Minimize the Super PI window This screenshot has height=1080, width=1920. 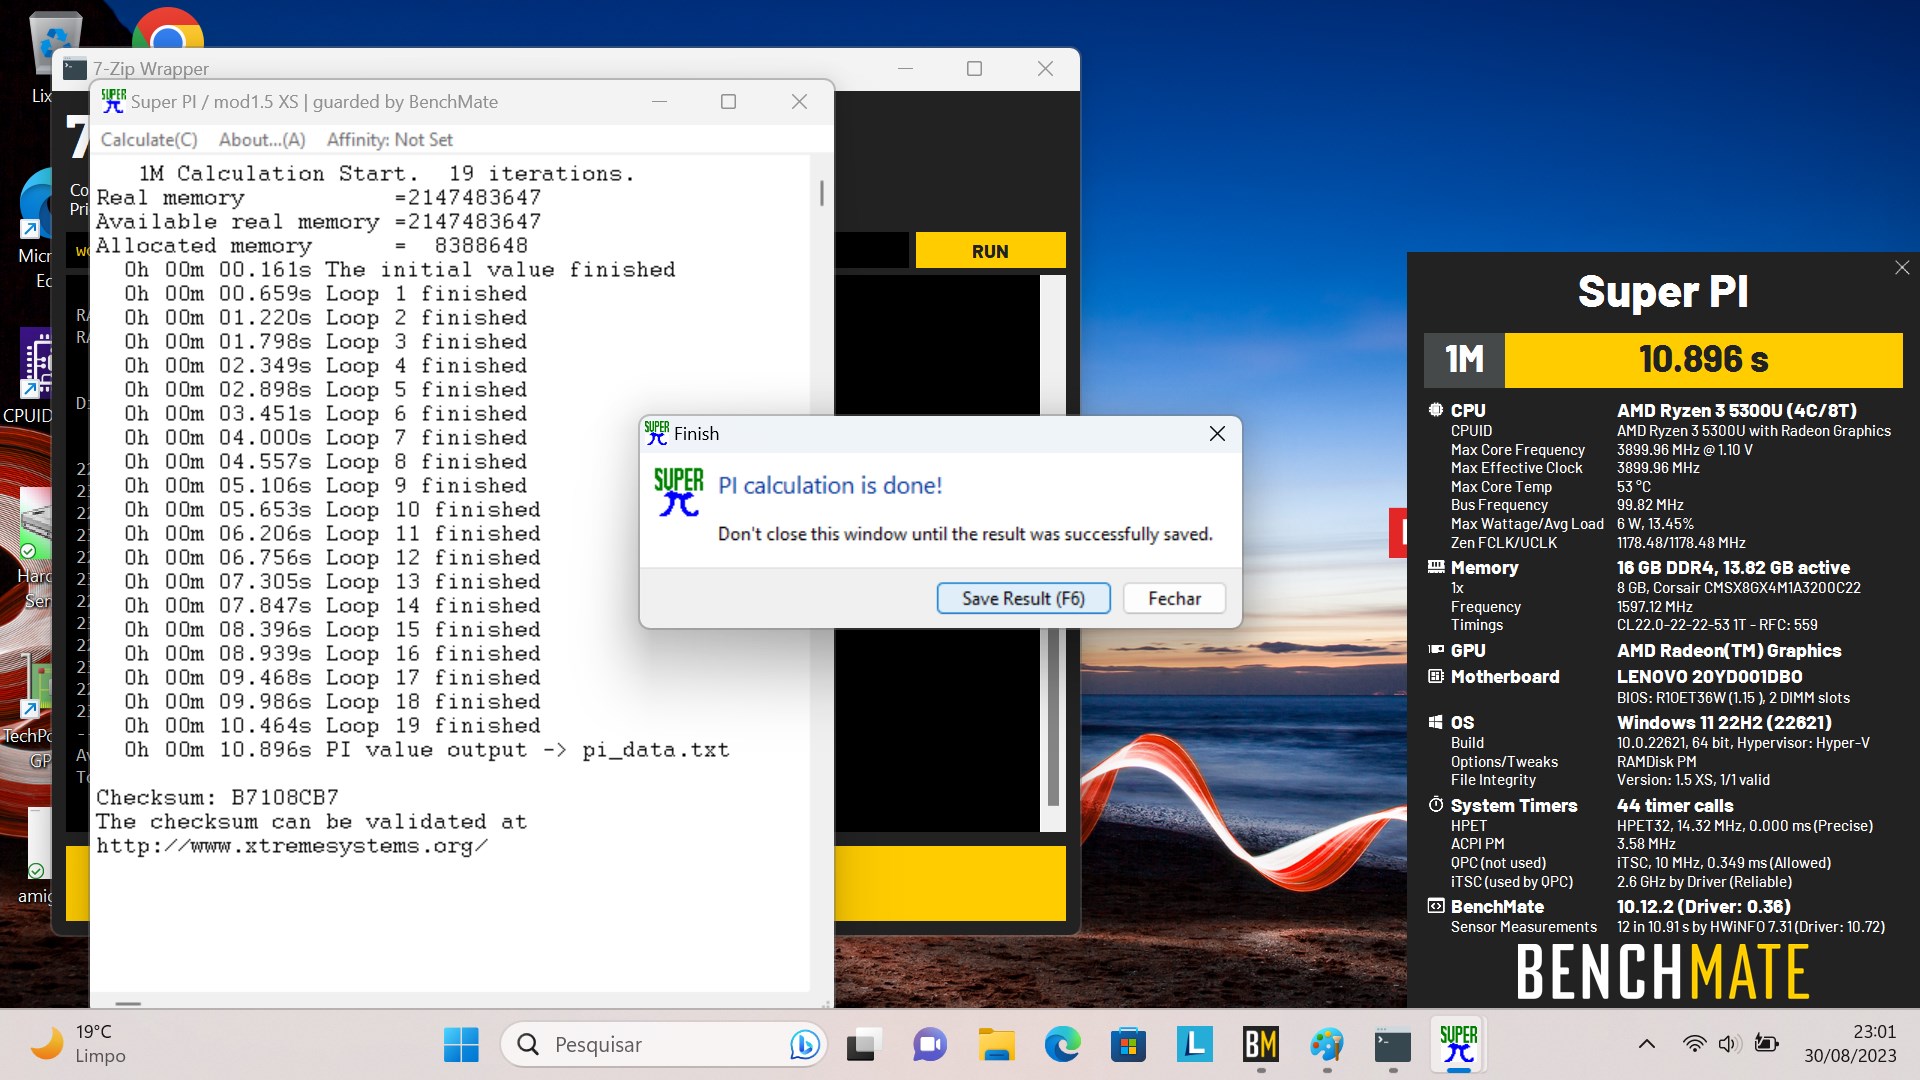[x=659, y=101]
